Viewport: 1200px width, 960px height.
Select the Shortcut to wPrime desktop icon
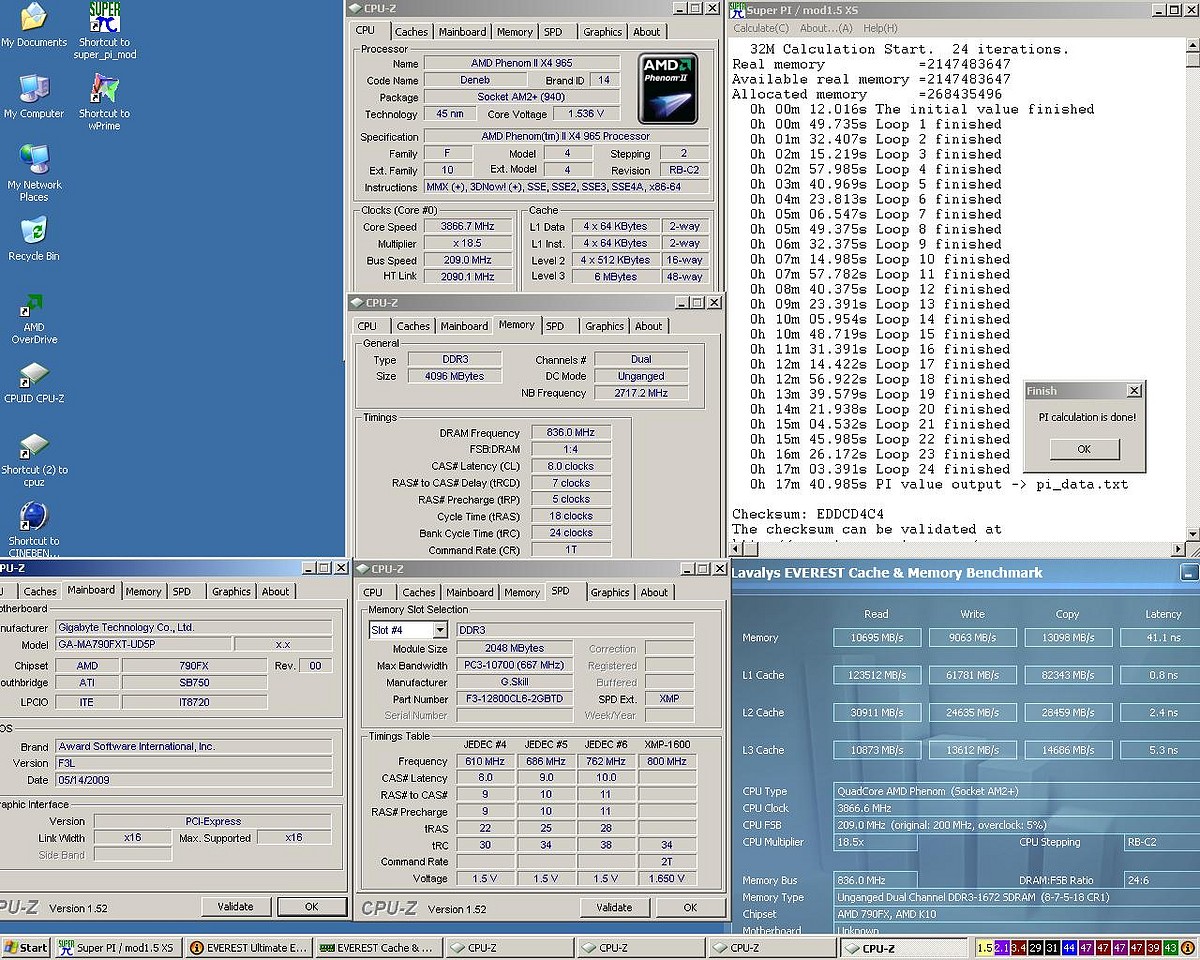point(104,102)
